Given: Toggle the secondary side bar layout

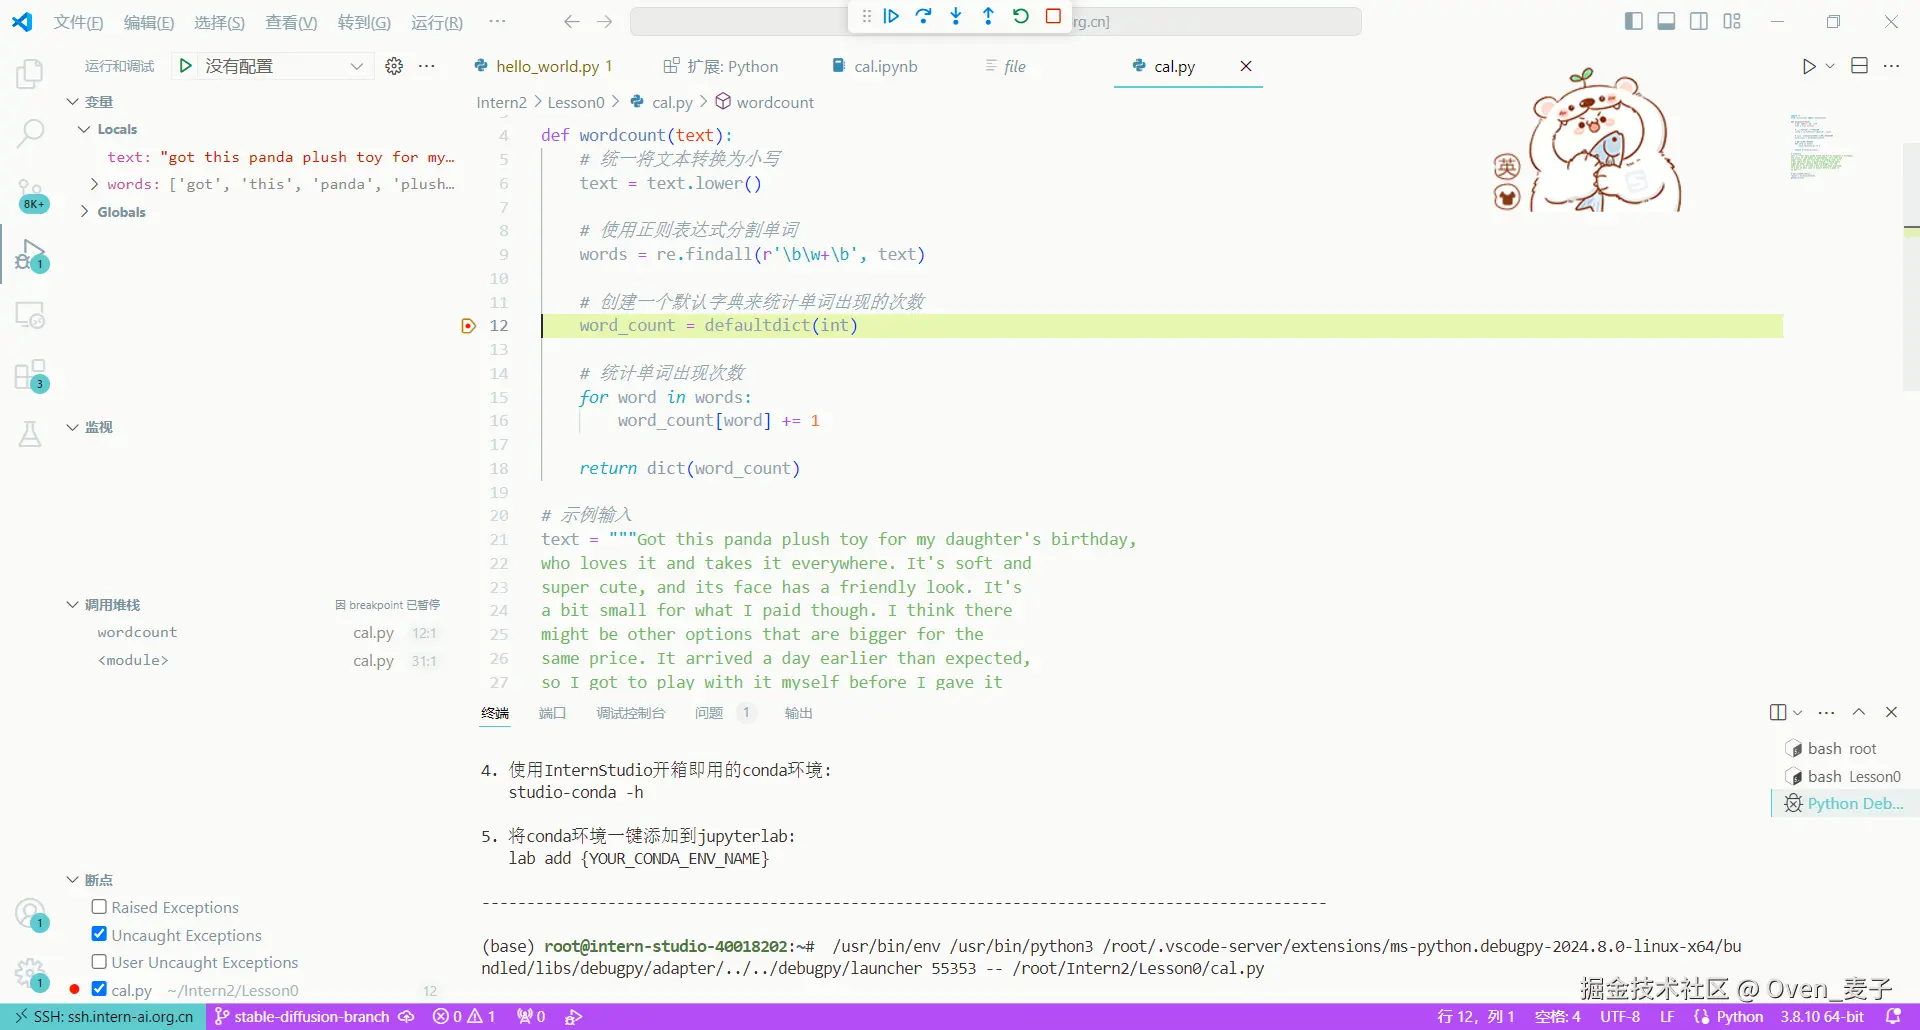Looking at the screenshot, I should pos(1699,21).
